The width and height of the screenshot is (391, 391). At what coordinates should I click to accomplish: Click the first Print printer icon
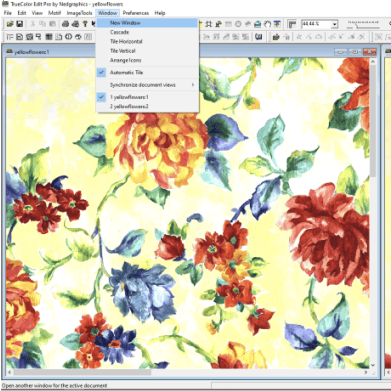coord(65,24)
